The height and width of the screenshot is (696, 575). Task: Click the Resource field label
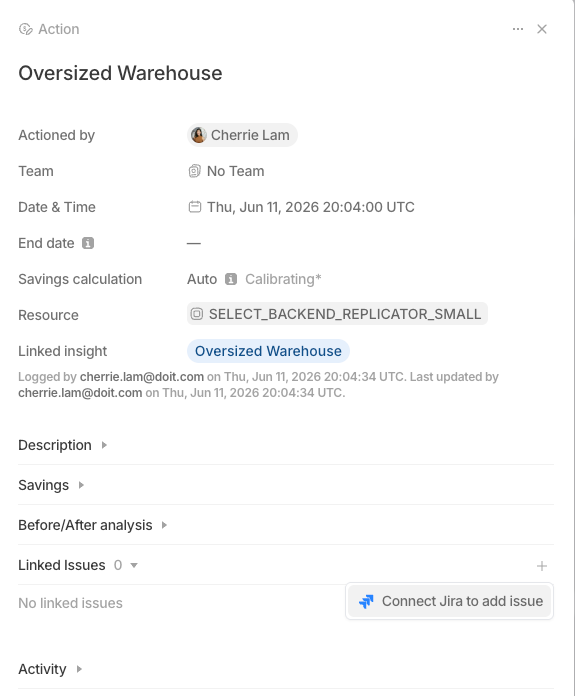tap(48, 315)
